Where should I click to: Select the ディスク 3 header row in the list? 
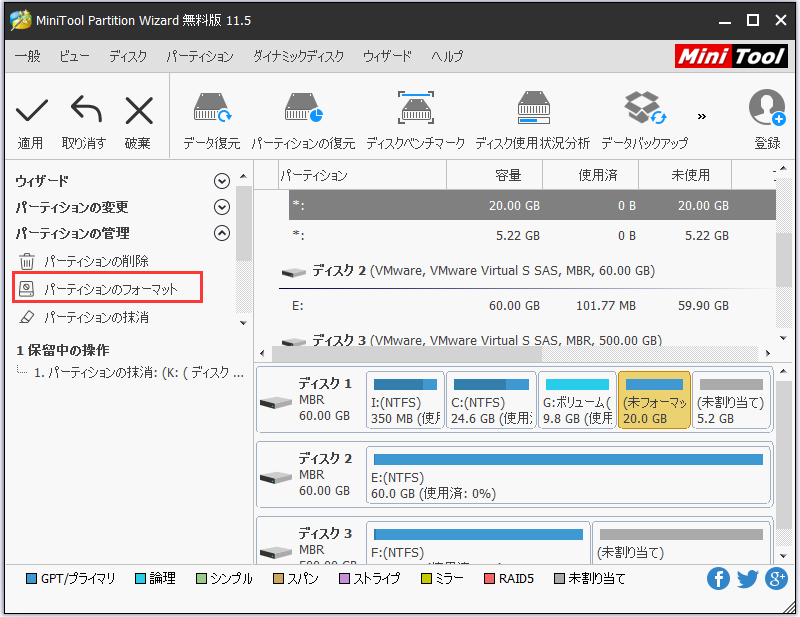tap(527, 340)
